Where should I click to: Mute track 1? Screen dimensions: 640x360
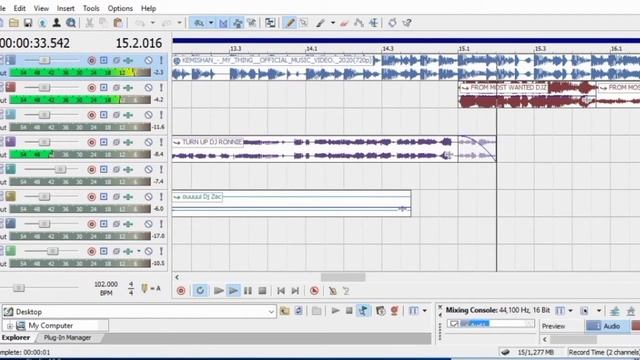pyautogui.click(x=149, y=60)
